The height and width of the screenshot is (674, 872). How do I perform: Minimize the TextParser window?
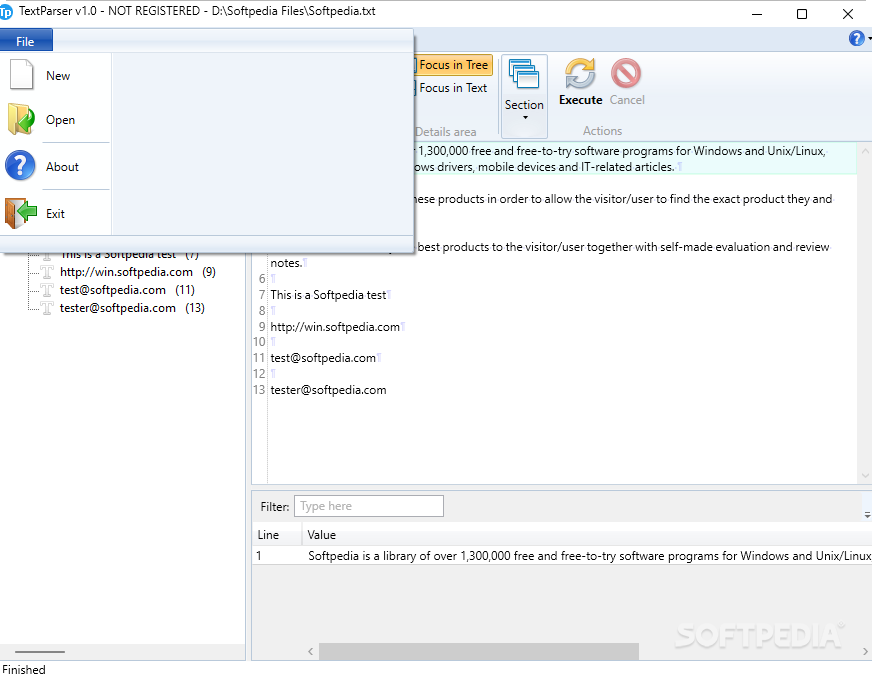[x=756, y=14]
